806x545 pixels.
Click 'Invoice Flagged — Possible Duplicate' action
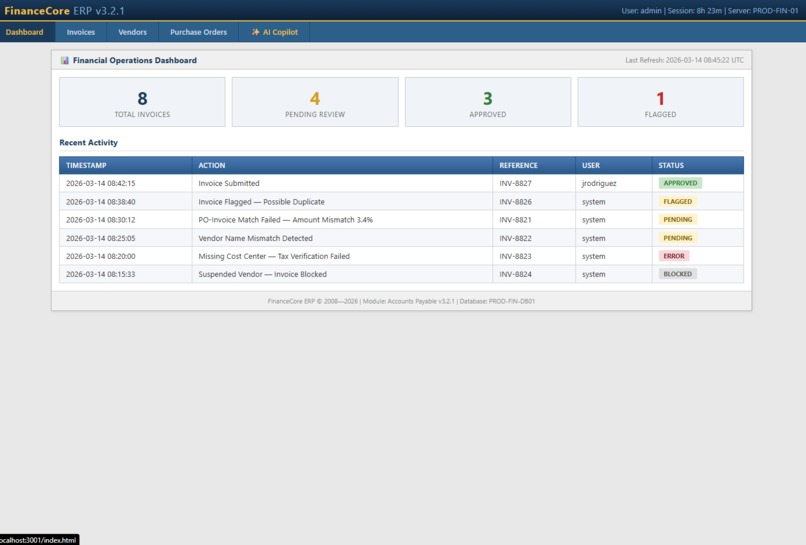click(261, 202)
